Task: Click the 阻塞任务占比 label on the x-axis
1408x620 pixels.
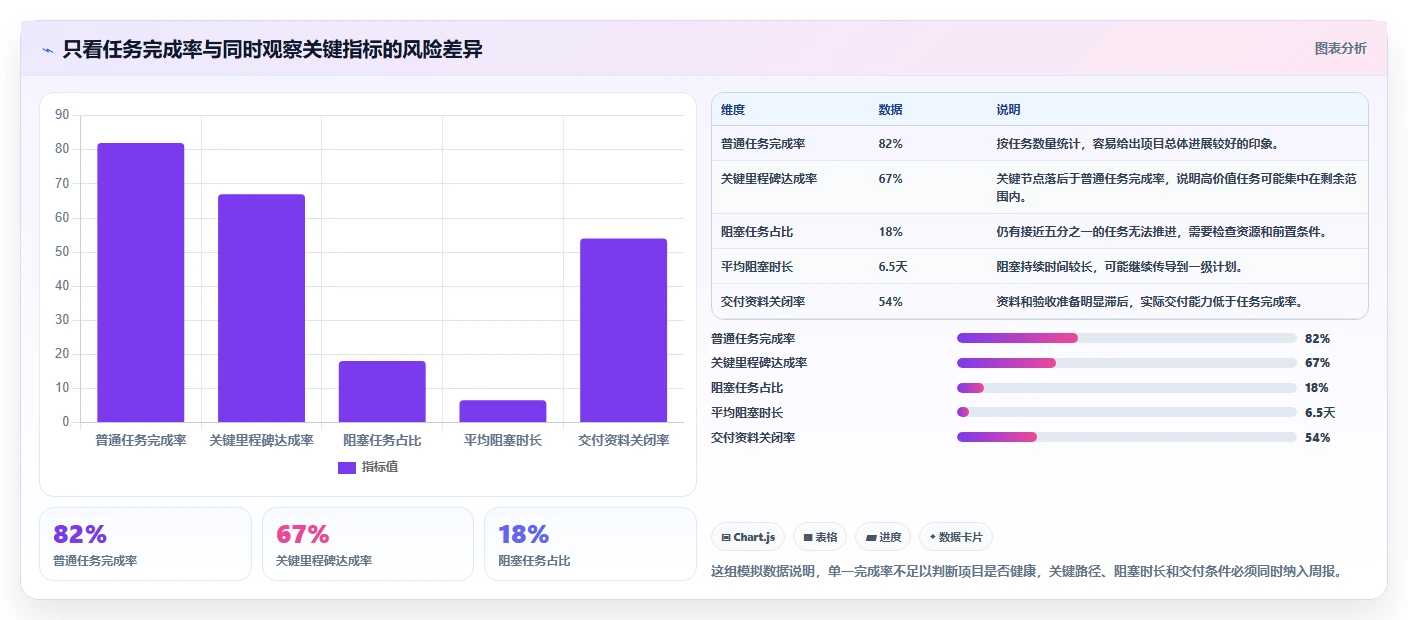Action: pyautogui.click(x=382, y=440)
